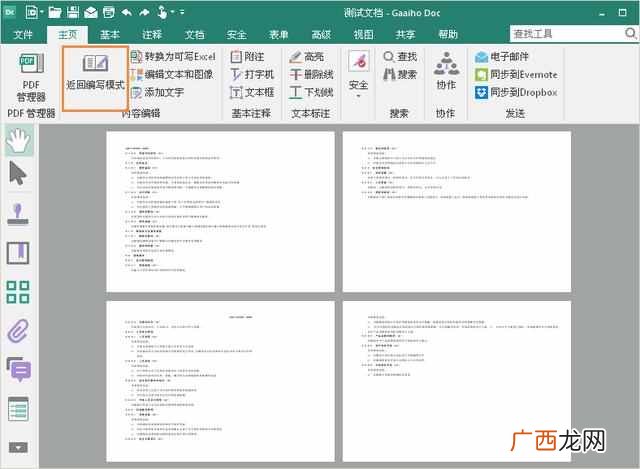This screenshot has height=469, width=640.
Task: Open the 文件 menu tab
Action: pos(23,35)
